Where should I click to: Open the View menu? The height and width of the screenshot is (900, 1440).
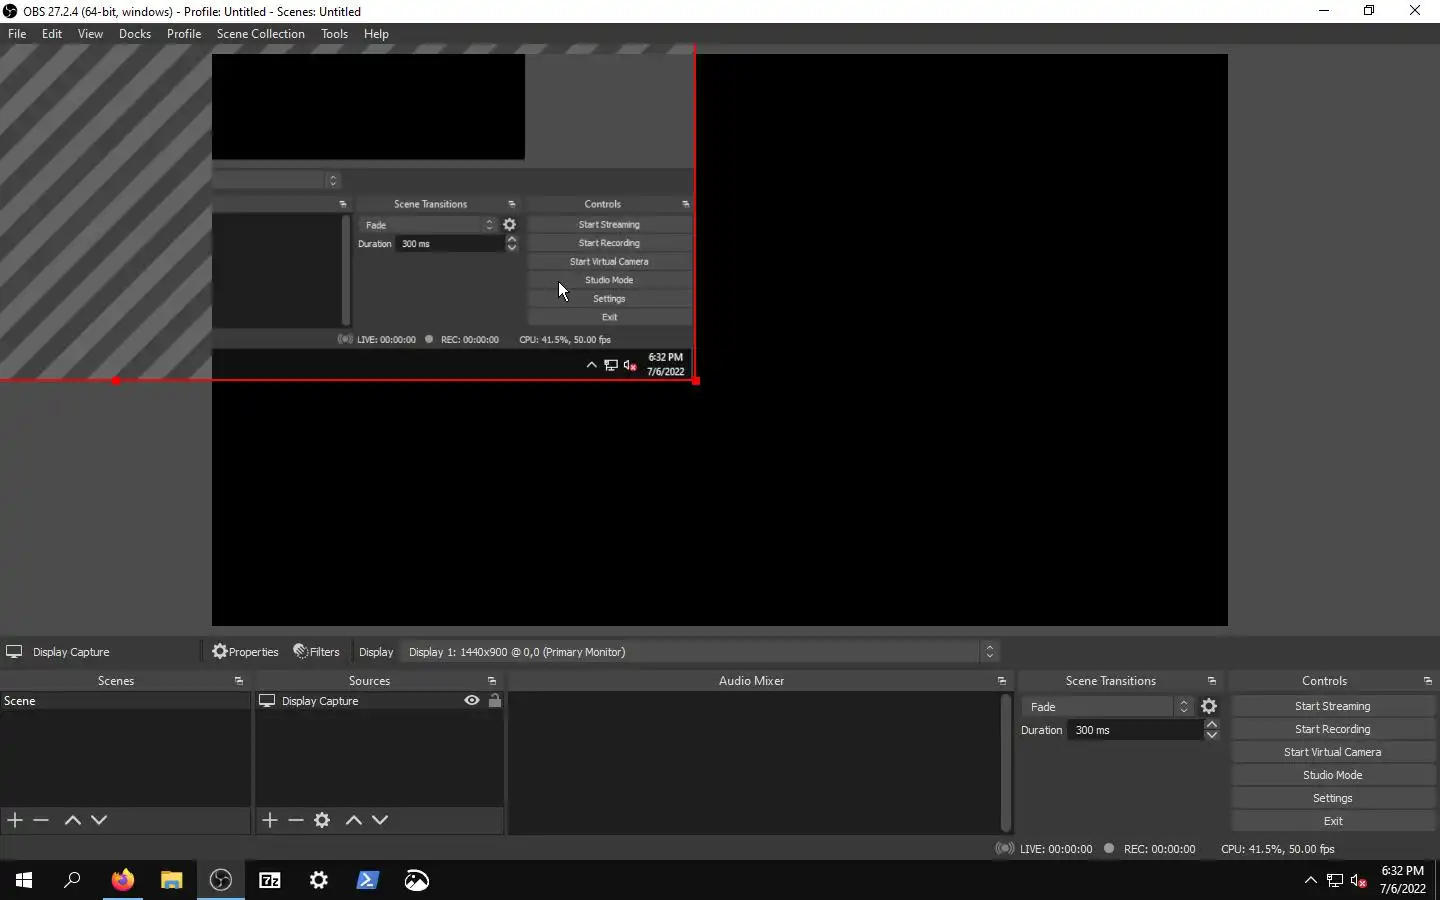click(x=90, y=34)
